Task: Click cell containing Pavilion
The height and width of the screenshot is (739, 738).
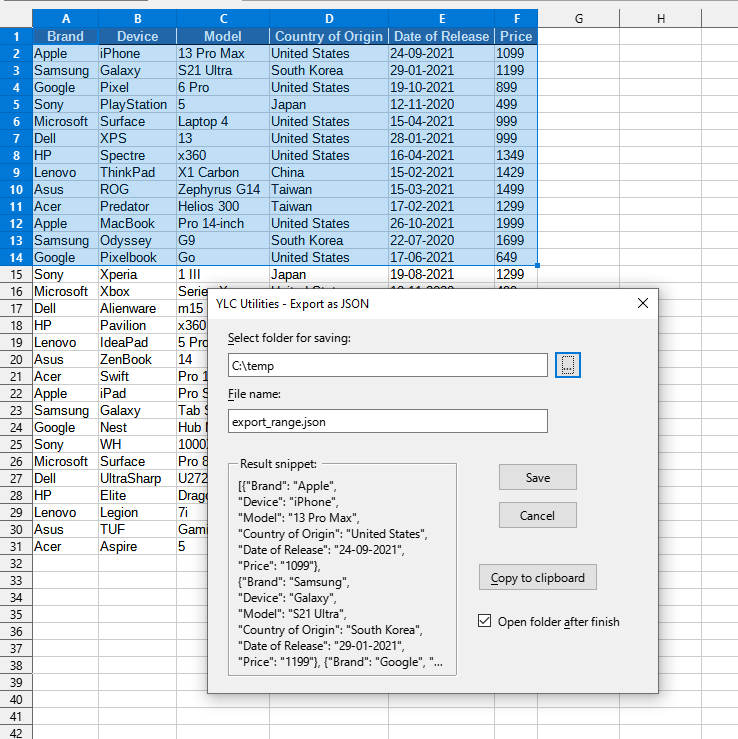Action: 137,325
